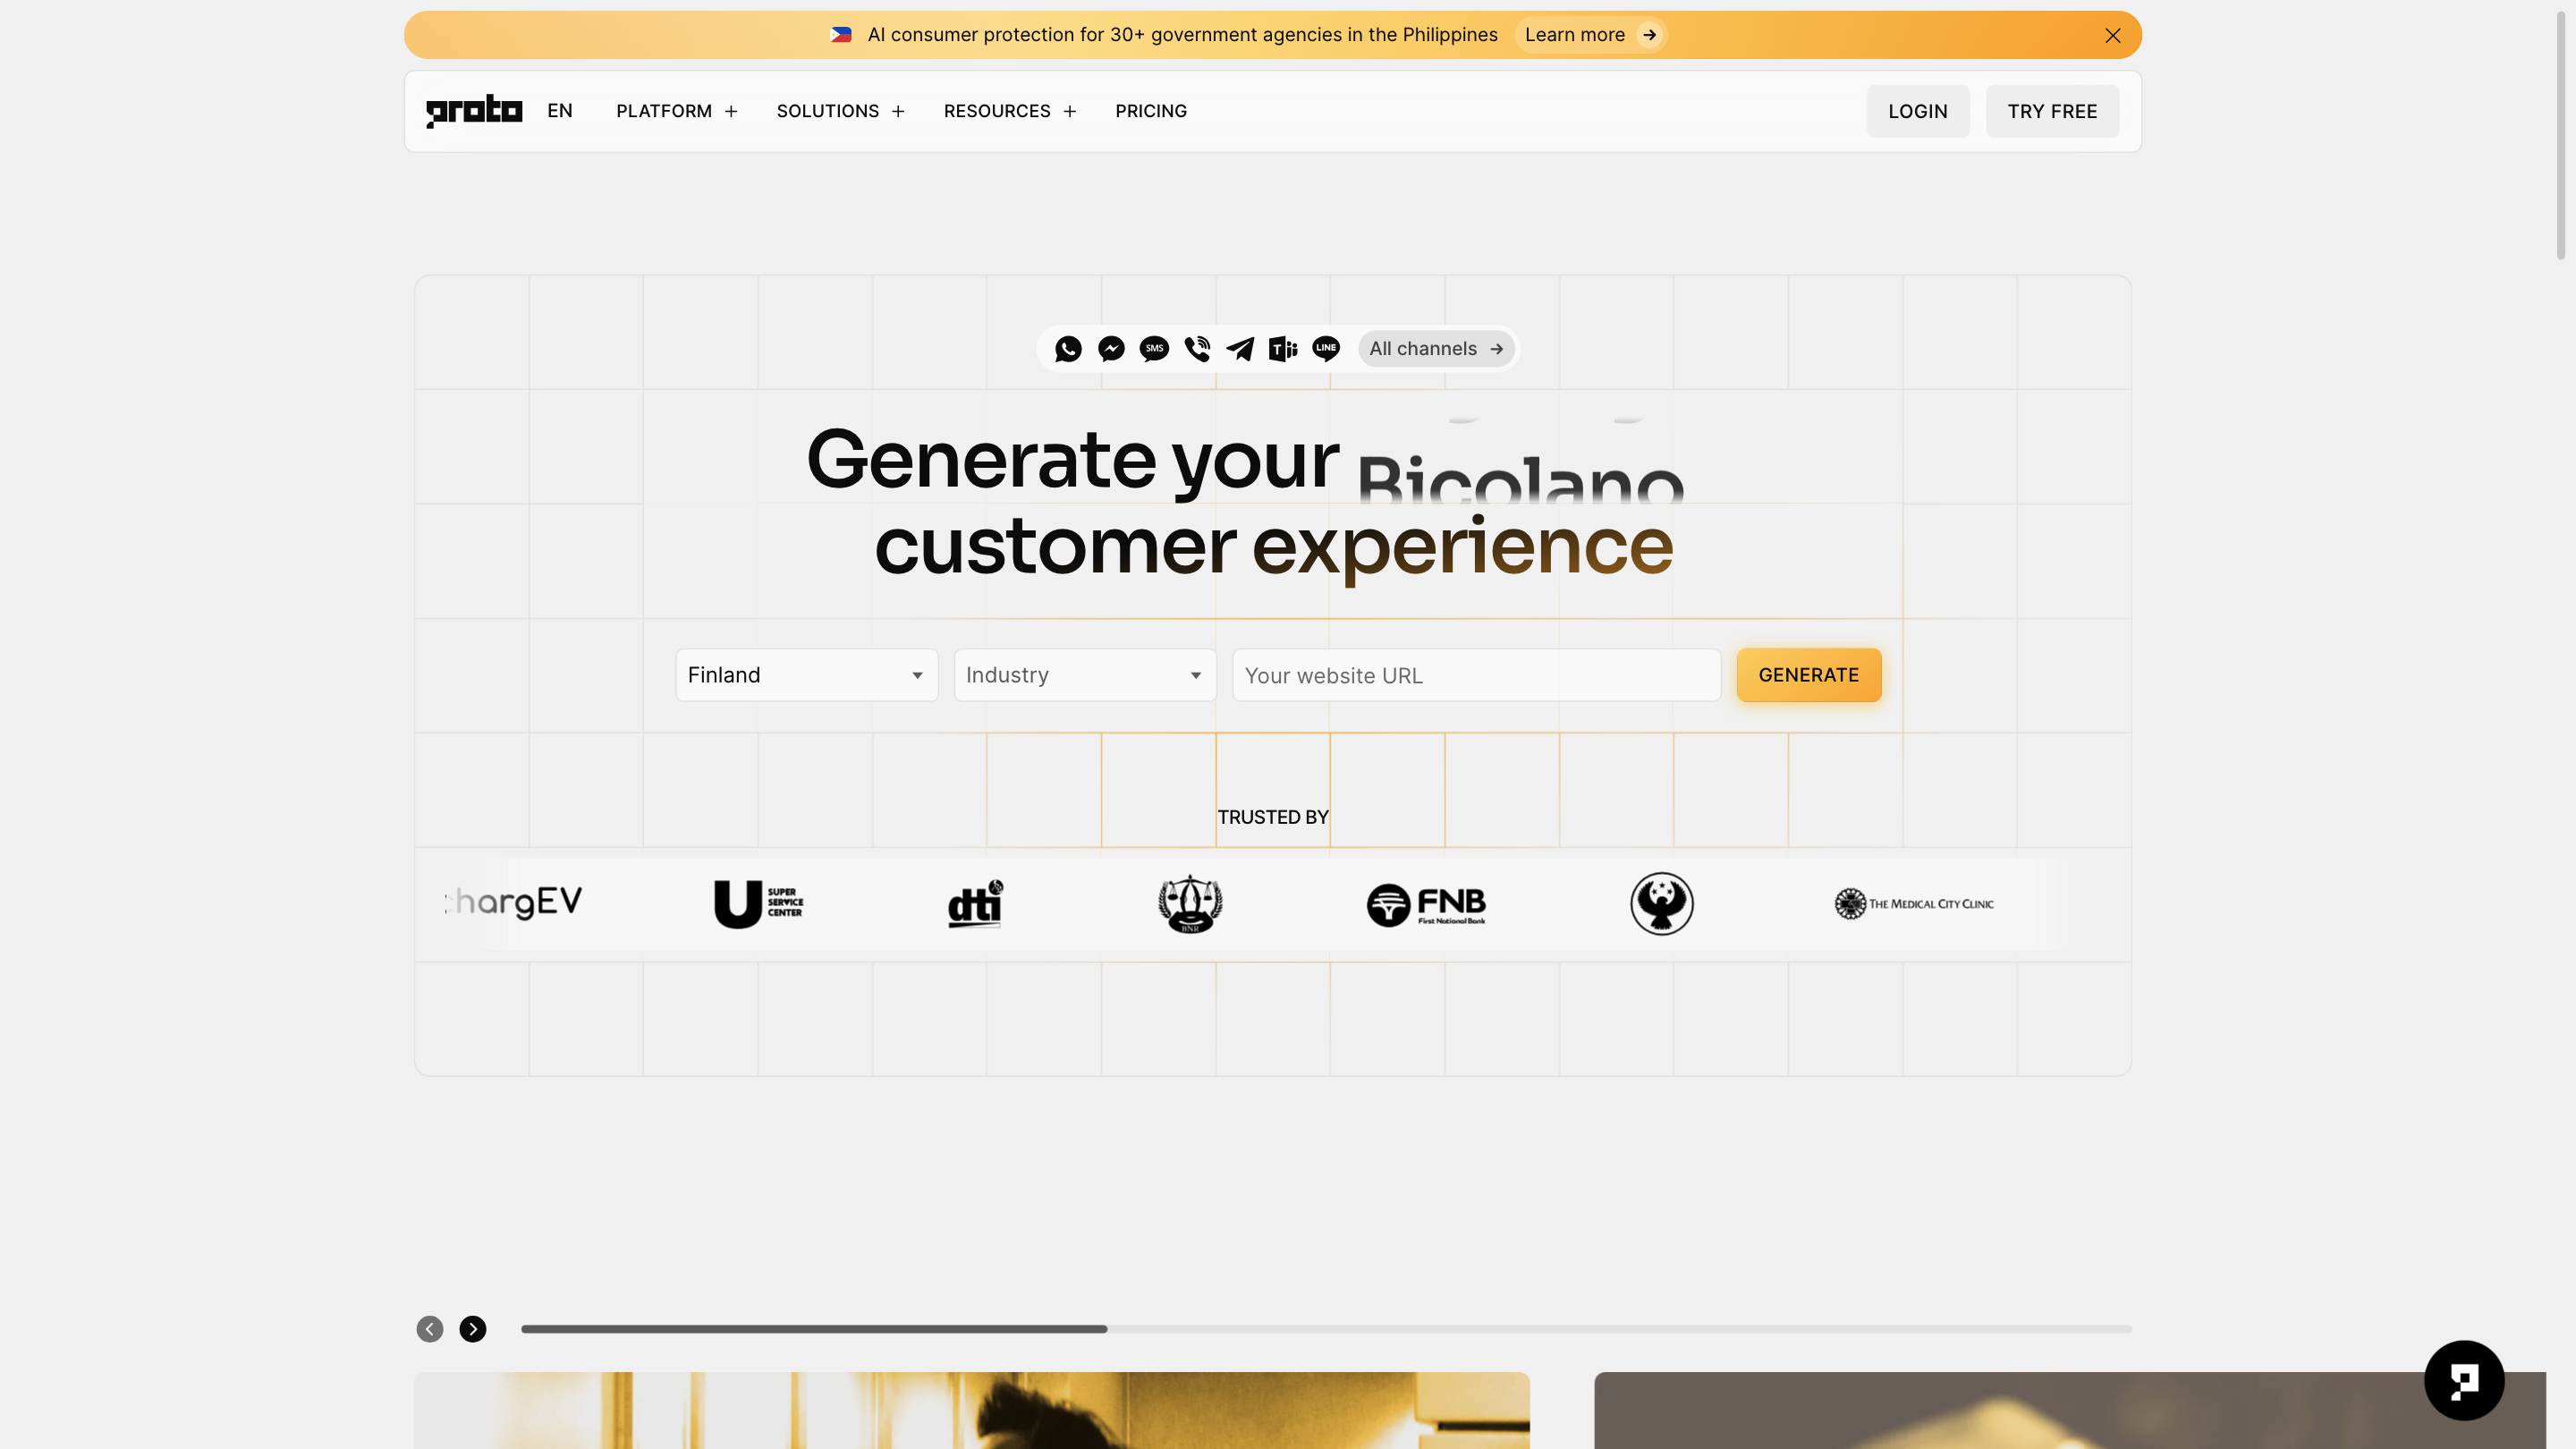Screen dimensions: 2576x1449
Task: Click the Telegram channel icon
Action: [x=1240, y=349]
